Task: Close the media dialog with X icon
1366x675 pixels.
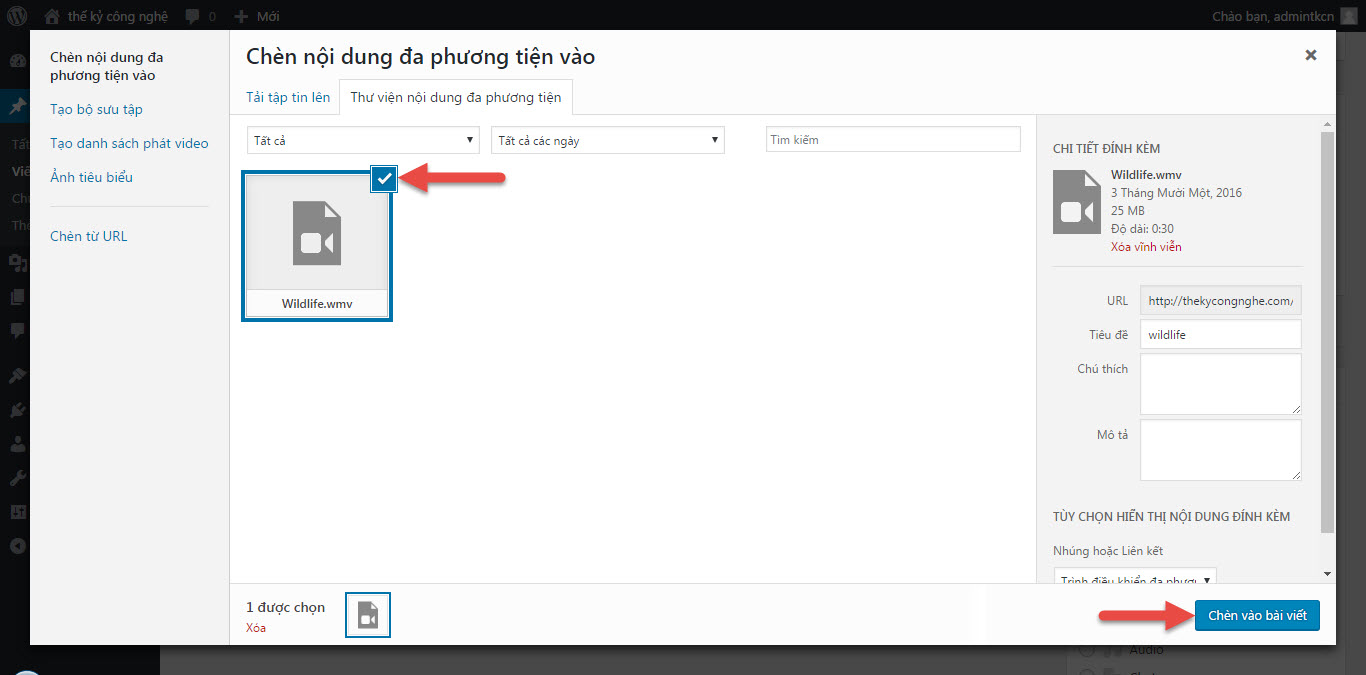Action: (1310, 56)
